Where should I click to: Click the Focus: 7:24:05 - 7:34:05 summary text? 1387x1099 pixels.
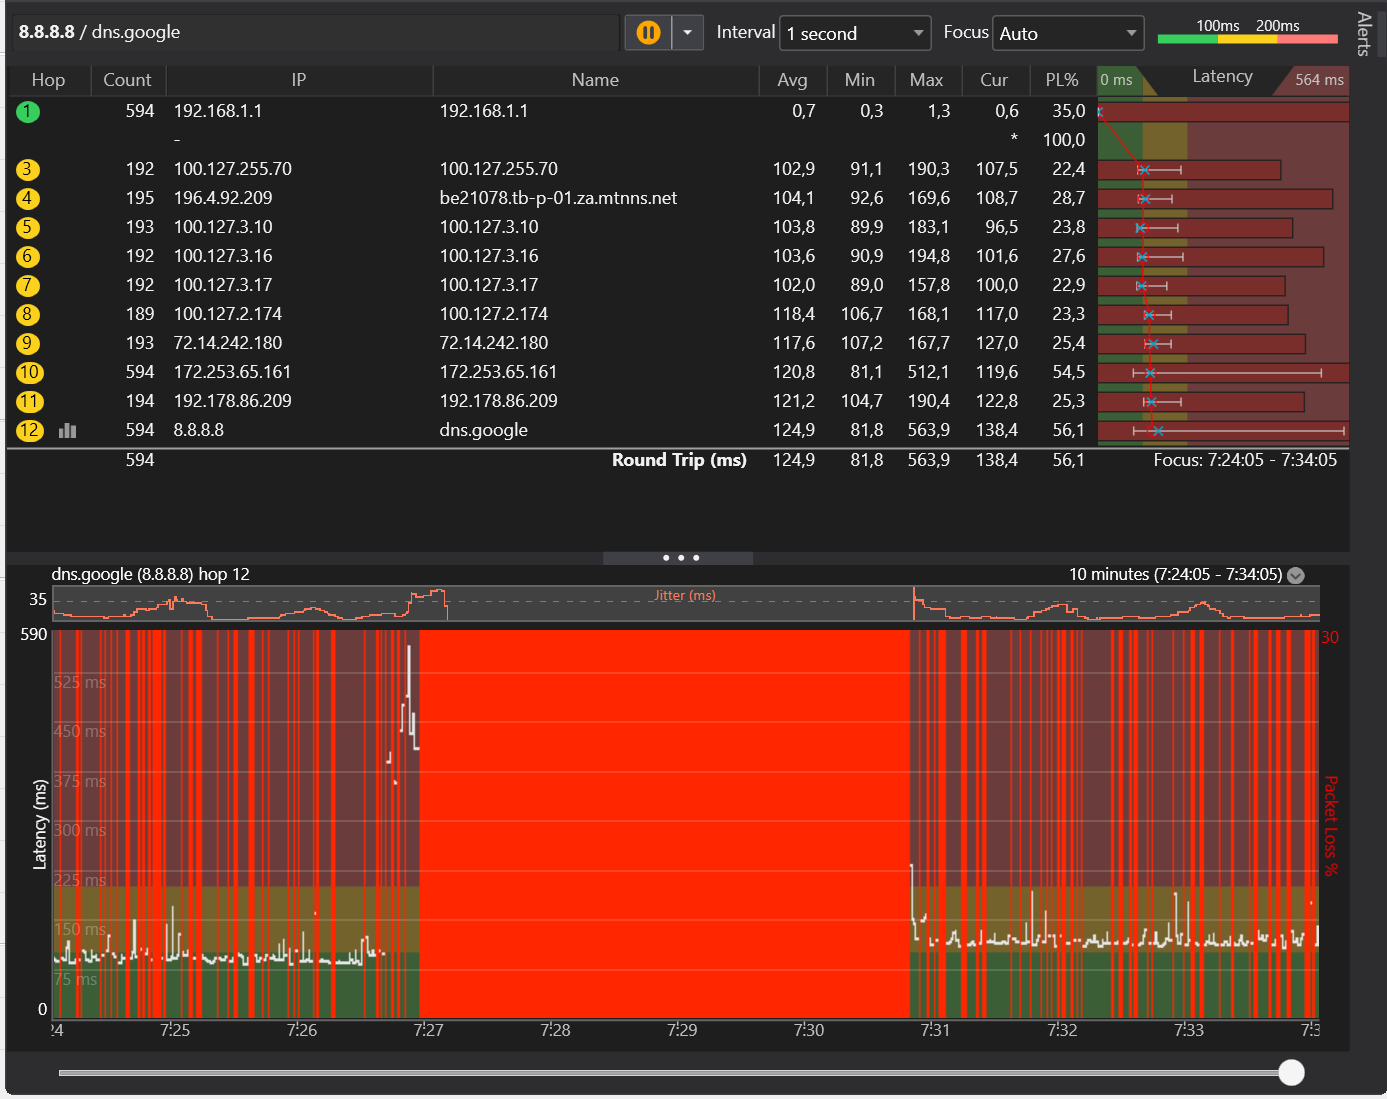(x=1245, y=460)
